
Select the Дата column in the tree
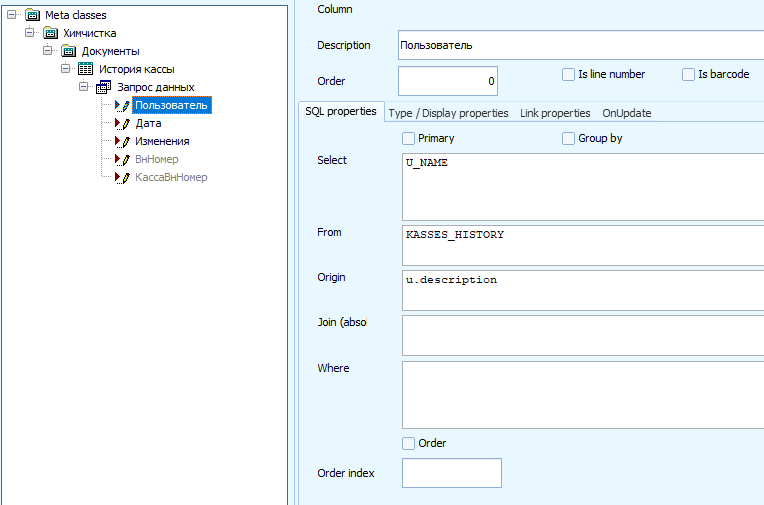tap(148, 123)
